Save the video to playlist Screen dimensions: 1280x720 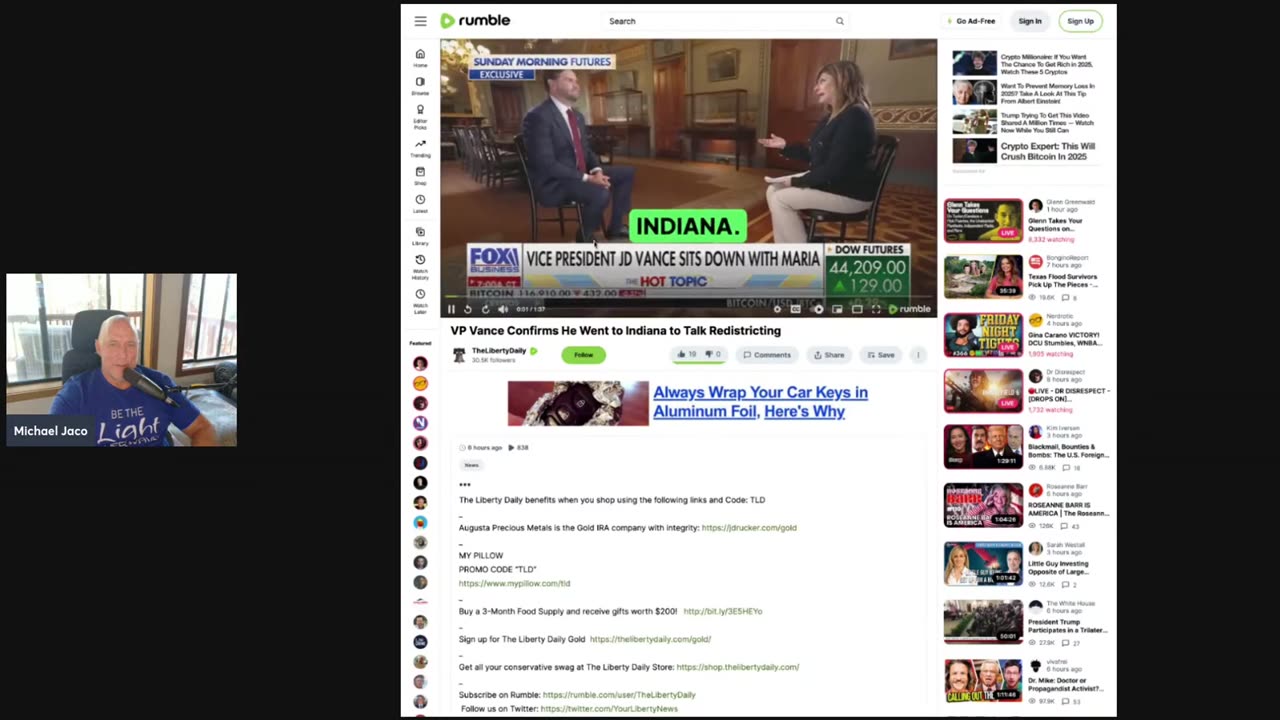(x=881, y=354)
